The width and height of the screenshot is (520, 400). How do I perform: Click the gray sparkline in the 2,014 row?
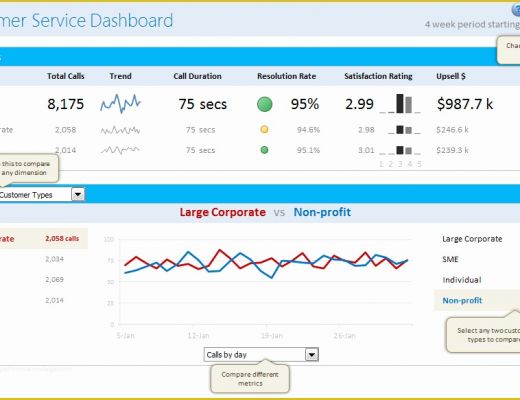120,150
